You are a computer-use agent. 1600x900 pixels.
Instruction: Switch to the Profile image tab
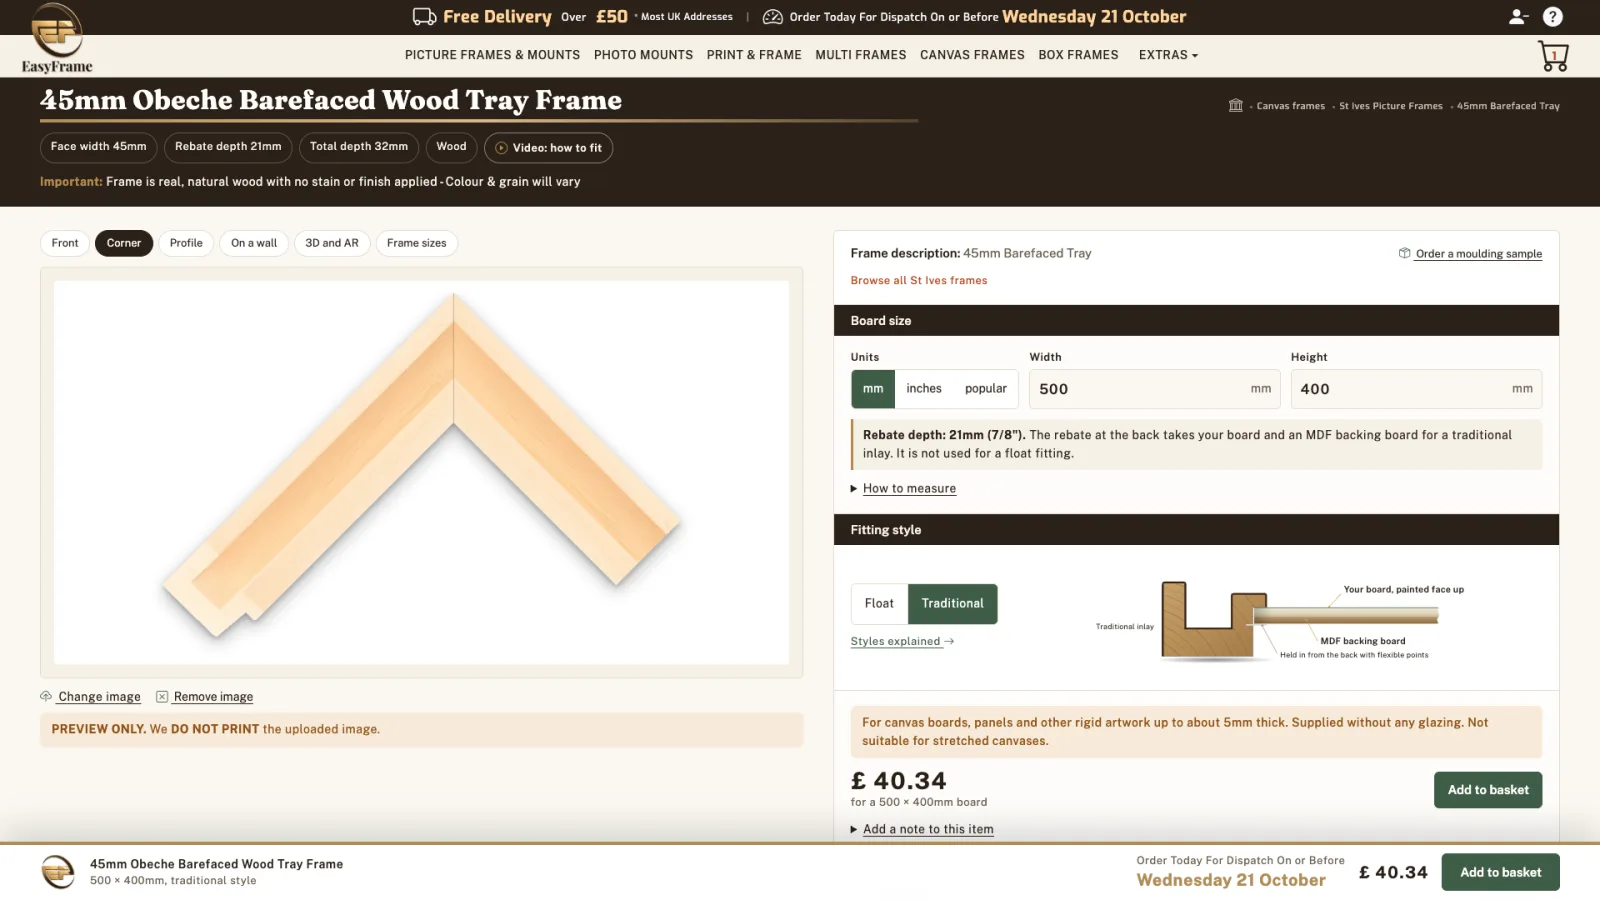(186, 243)
